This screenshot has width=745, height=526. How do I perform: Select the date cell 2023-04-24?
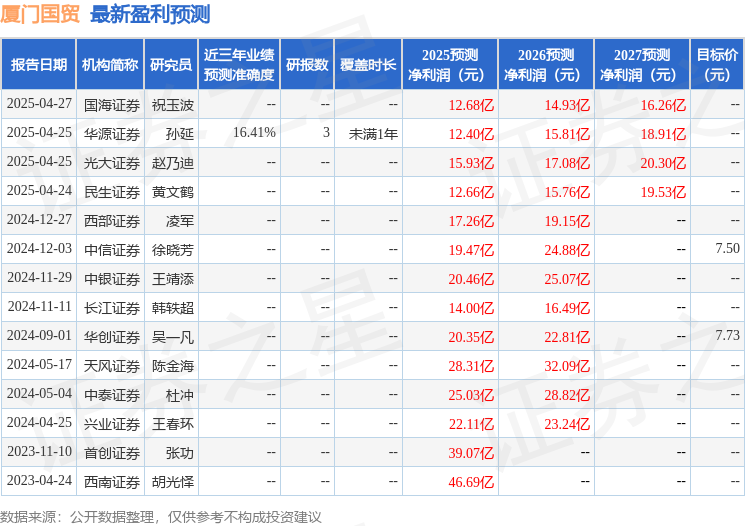tap(39, 480)
